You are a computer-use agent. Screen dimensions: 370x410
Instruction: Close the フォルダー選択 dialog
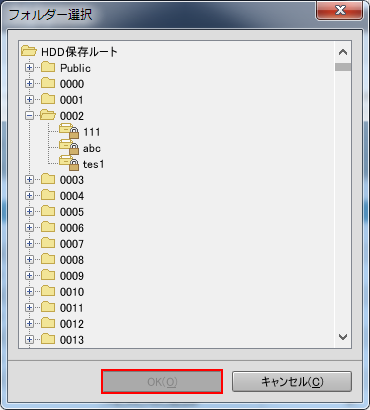(340, 10)
